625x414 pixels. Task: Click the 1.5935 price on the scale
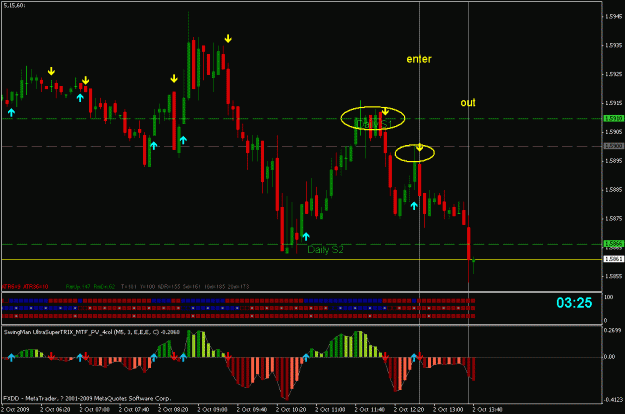(x=614, y=45)
